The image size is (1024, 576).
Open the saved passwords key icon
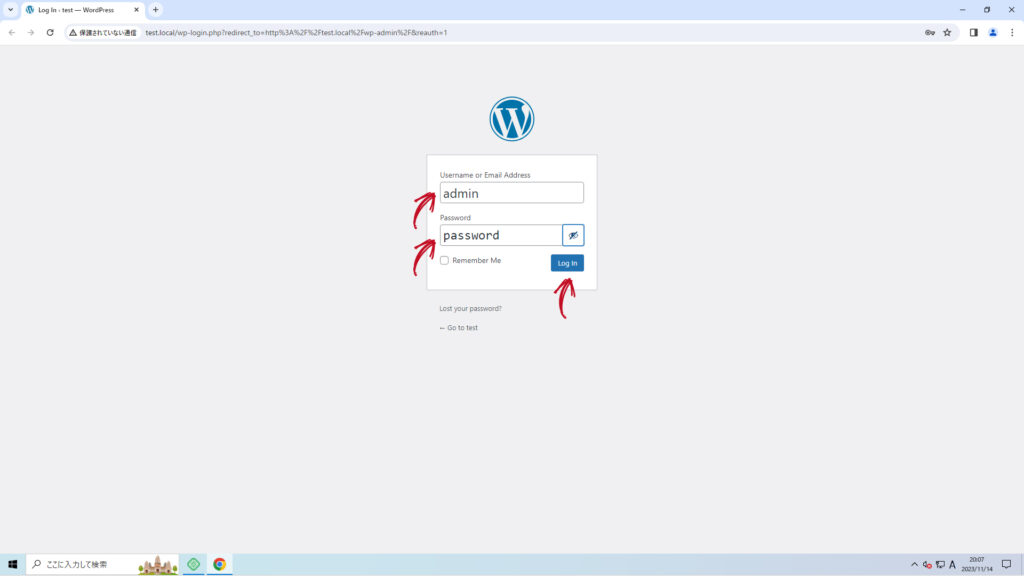point(929,33)
